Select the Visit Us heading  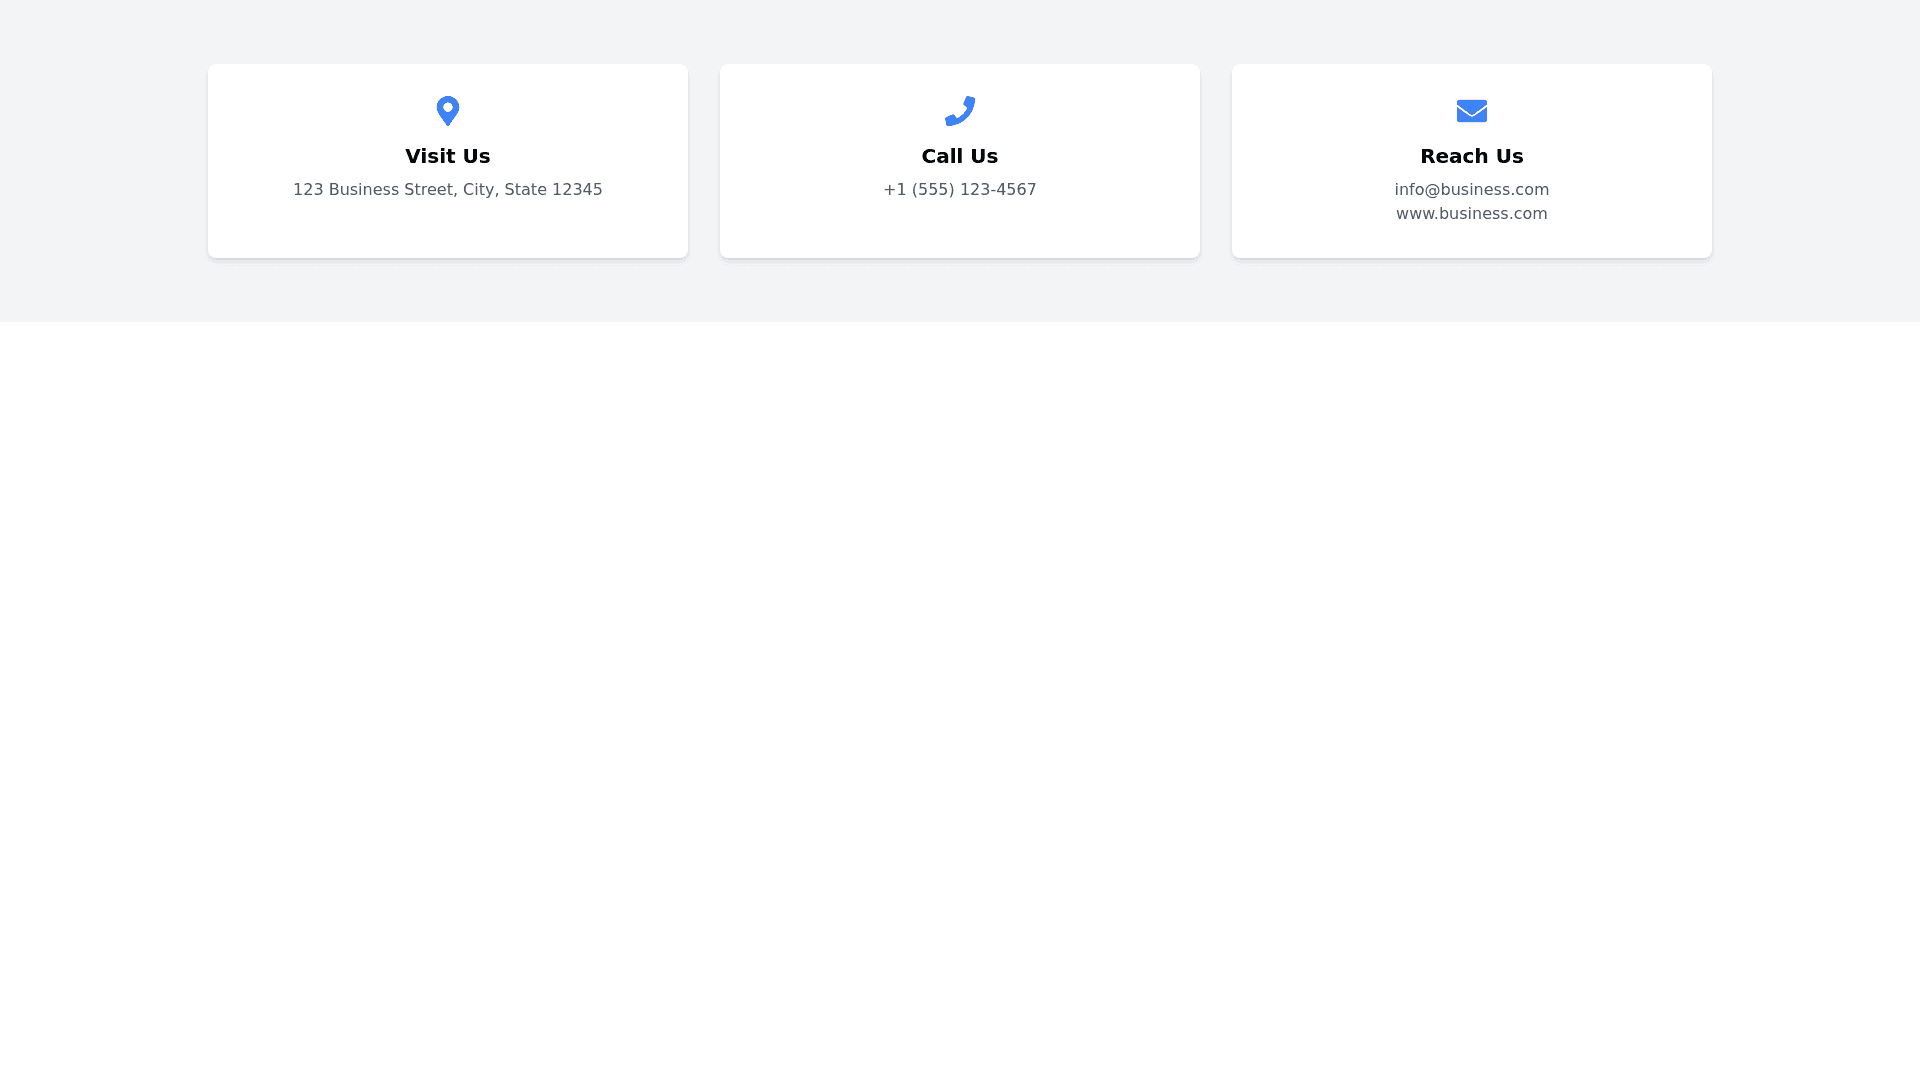(447, 156)
